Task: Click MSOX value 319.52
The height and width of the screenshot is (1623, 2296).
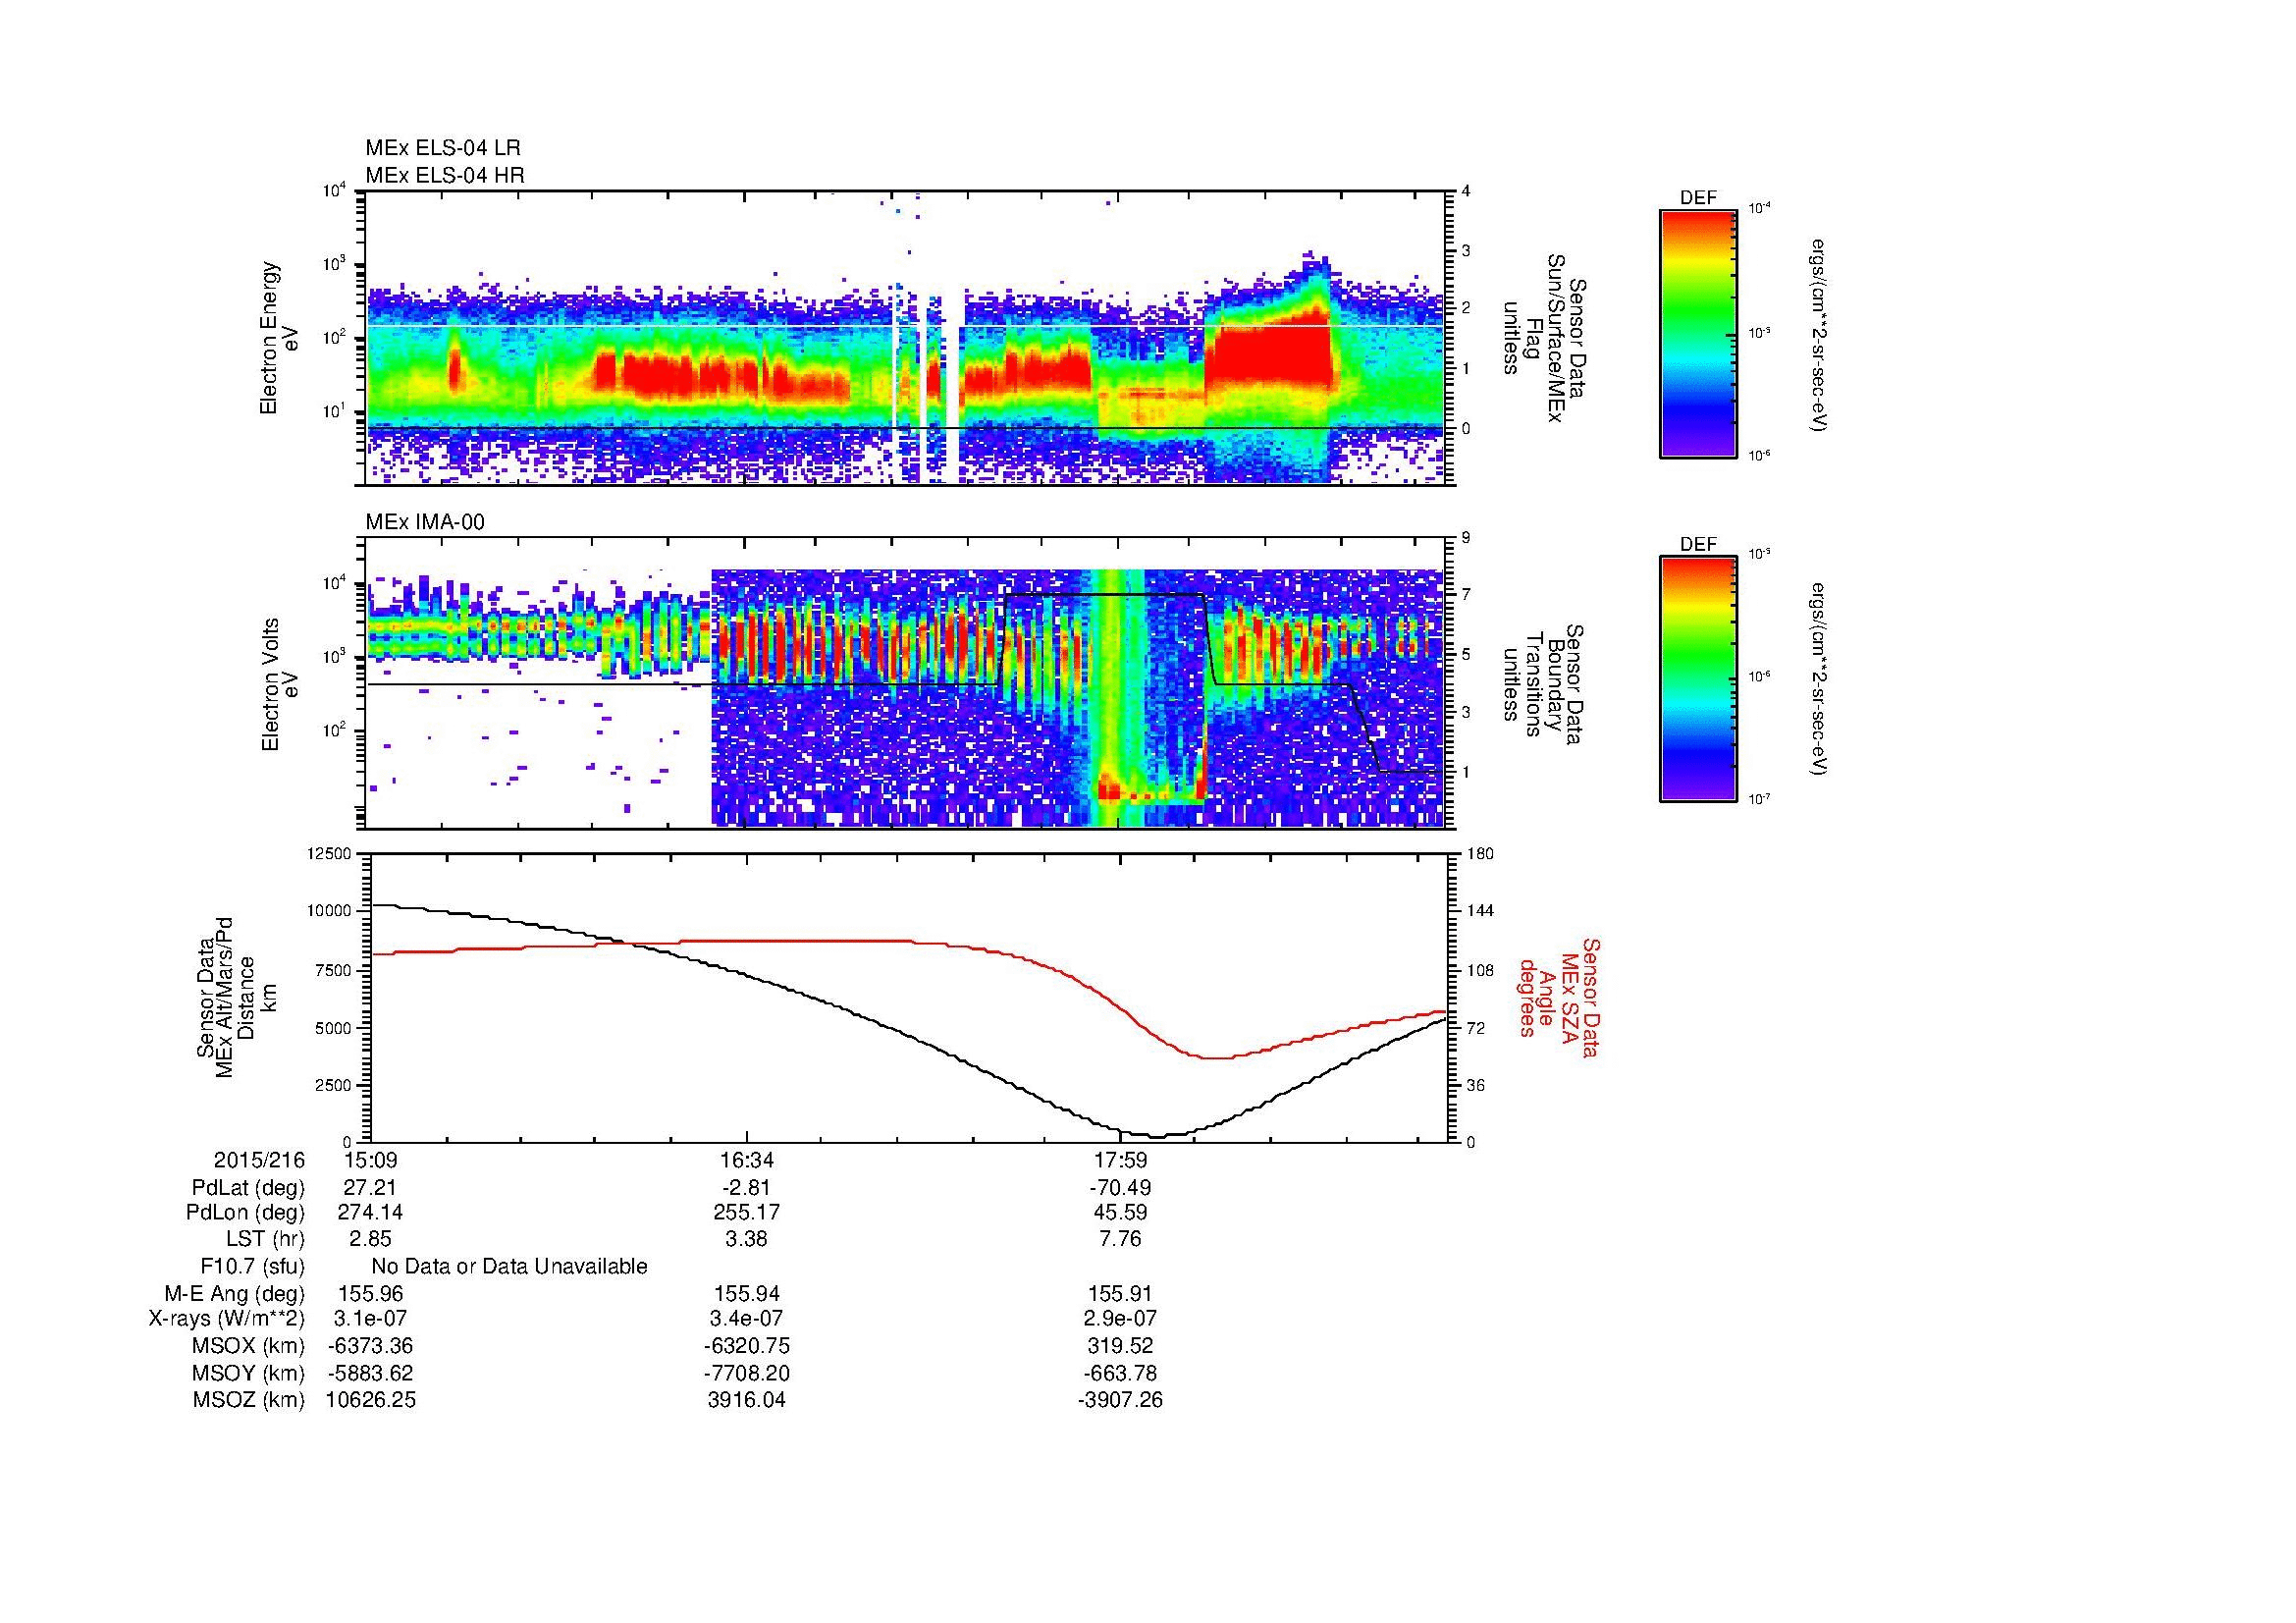Action: [1121, 1346]
